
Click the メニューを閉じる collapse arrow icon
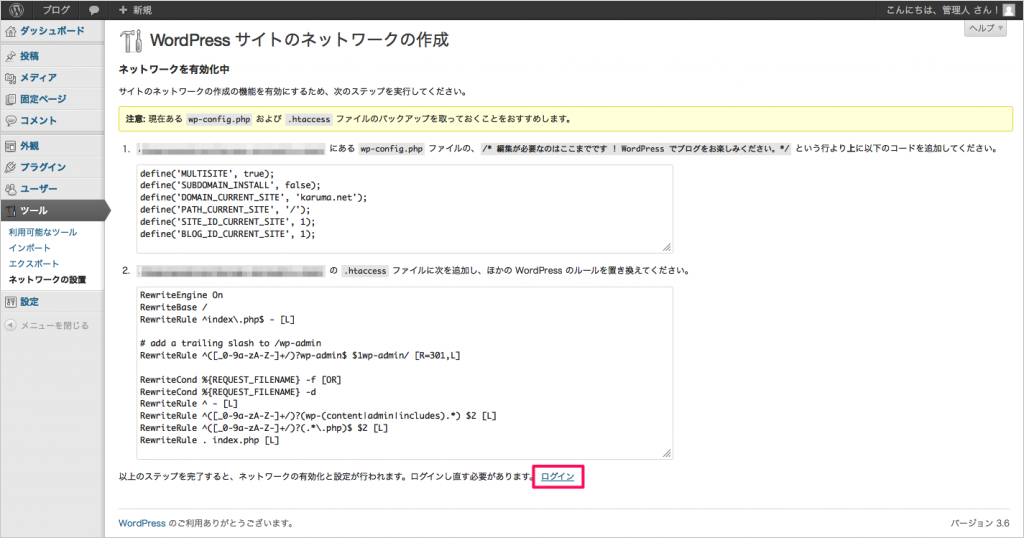tap(10, 325)
